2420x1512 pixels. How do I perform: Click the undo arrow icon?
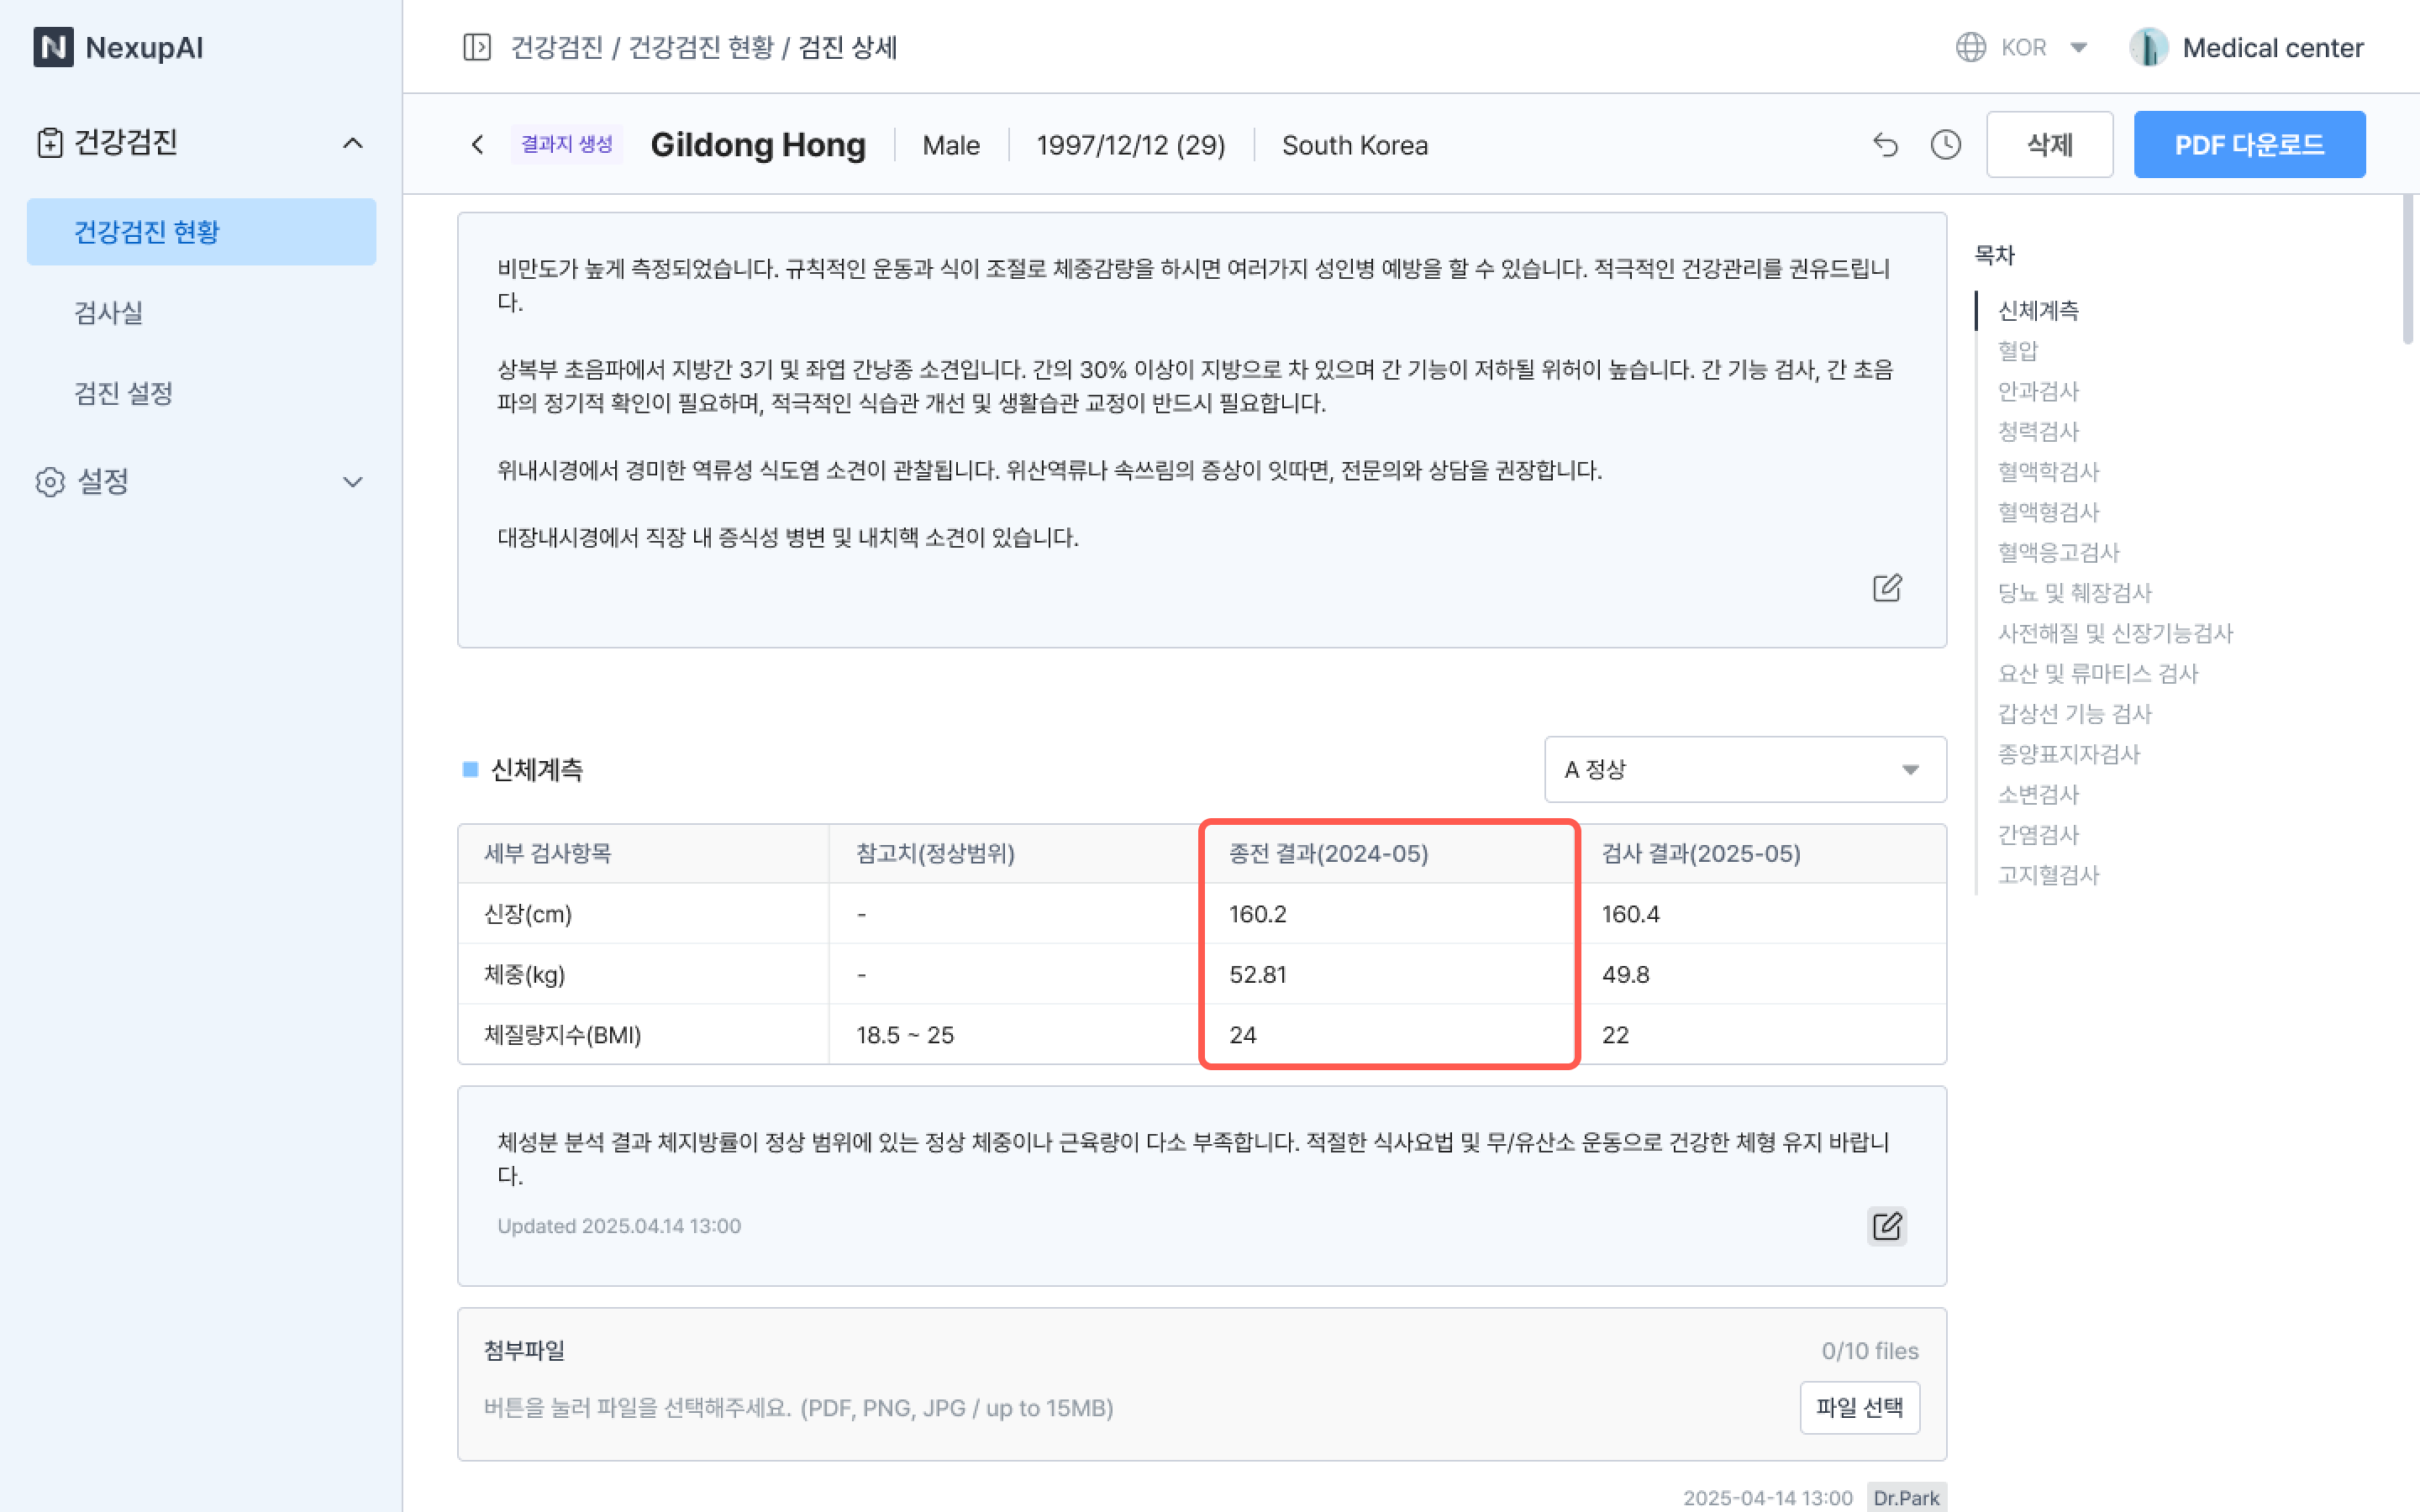1885,145
